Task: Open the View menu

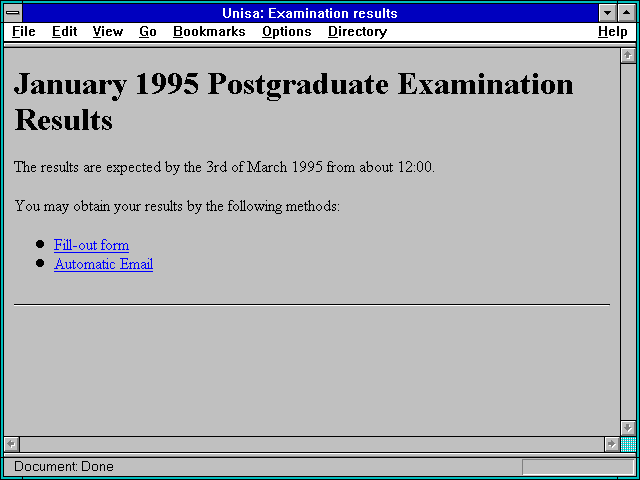Action: click(108, 31)
